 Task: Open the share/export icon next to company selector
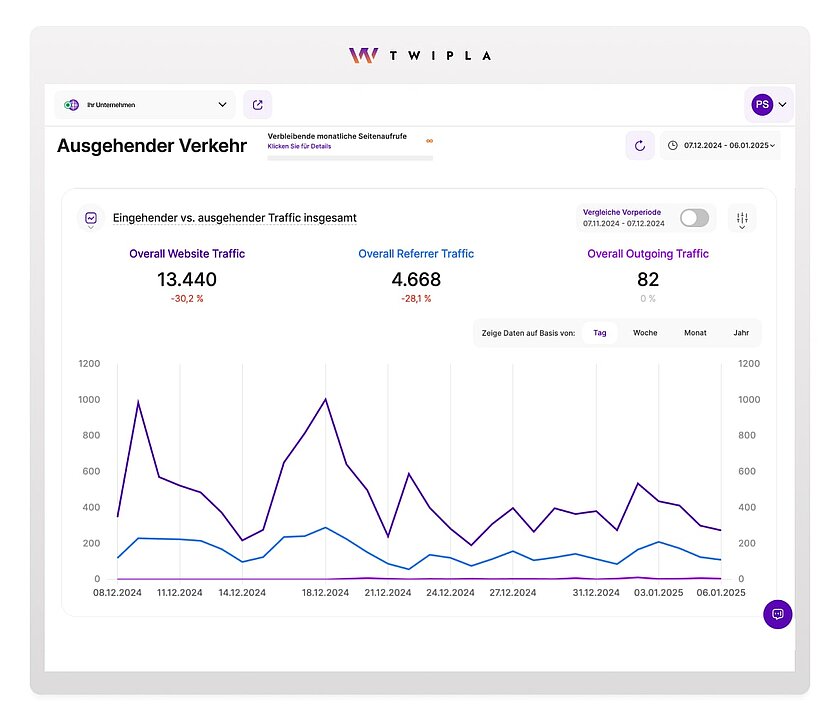pyautogui.click(x=258, y=104)
